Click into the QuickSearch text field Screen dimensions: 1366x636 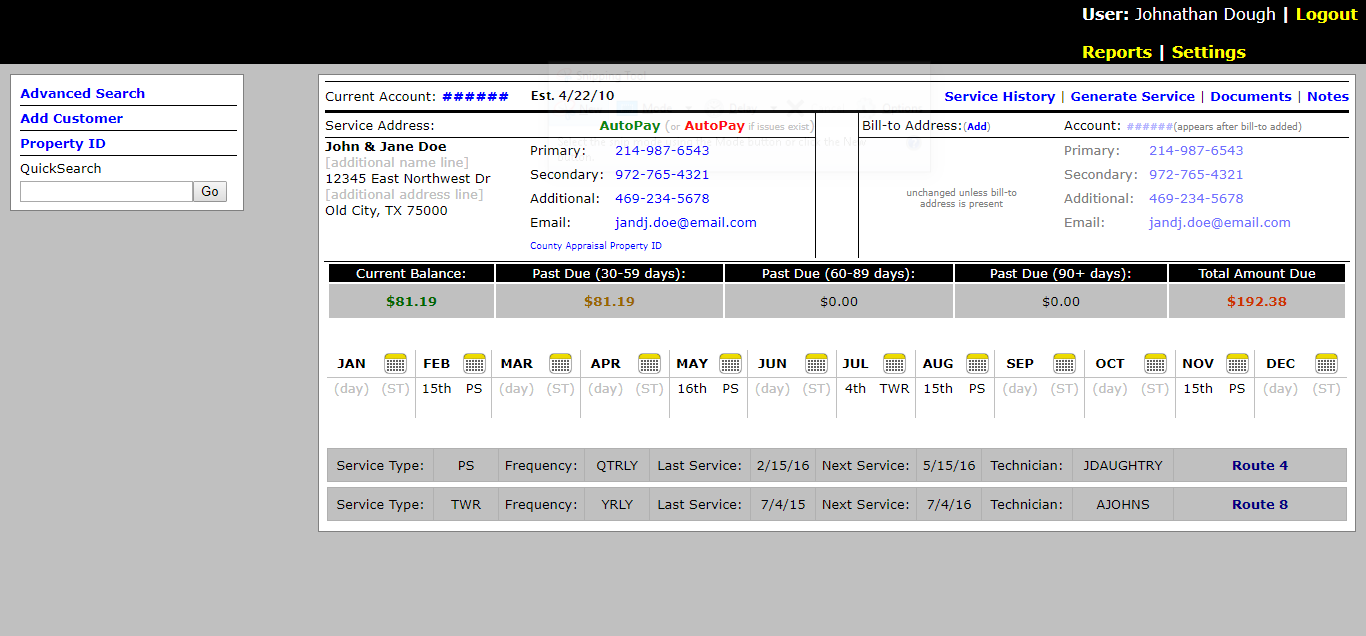[106, 192]
